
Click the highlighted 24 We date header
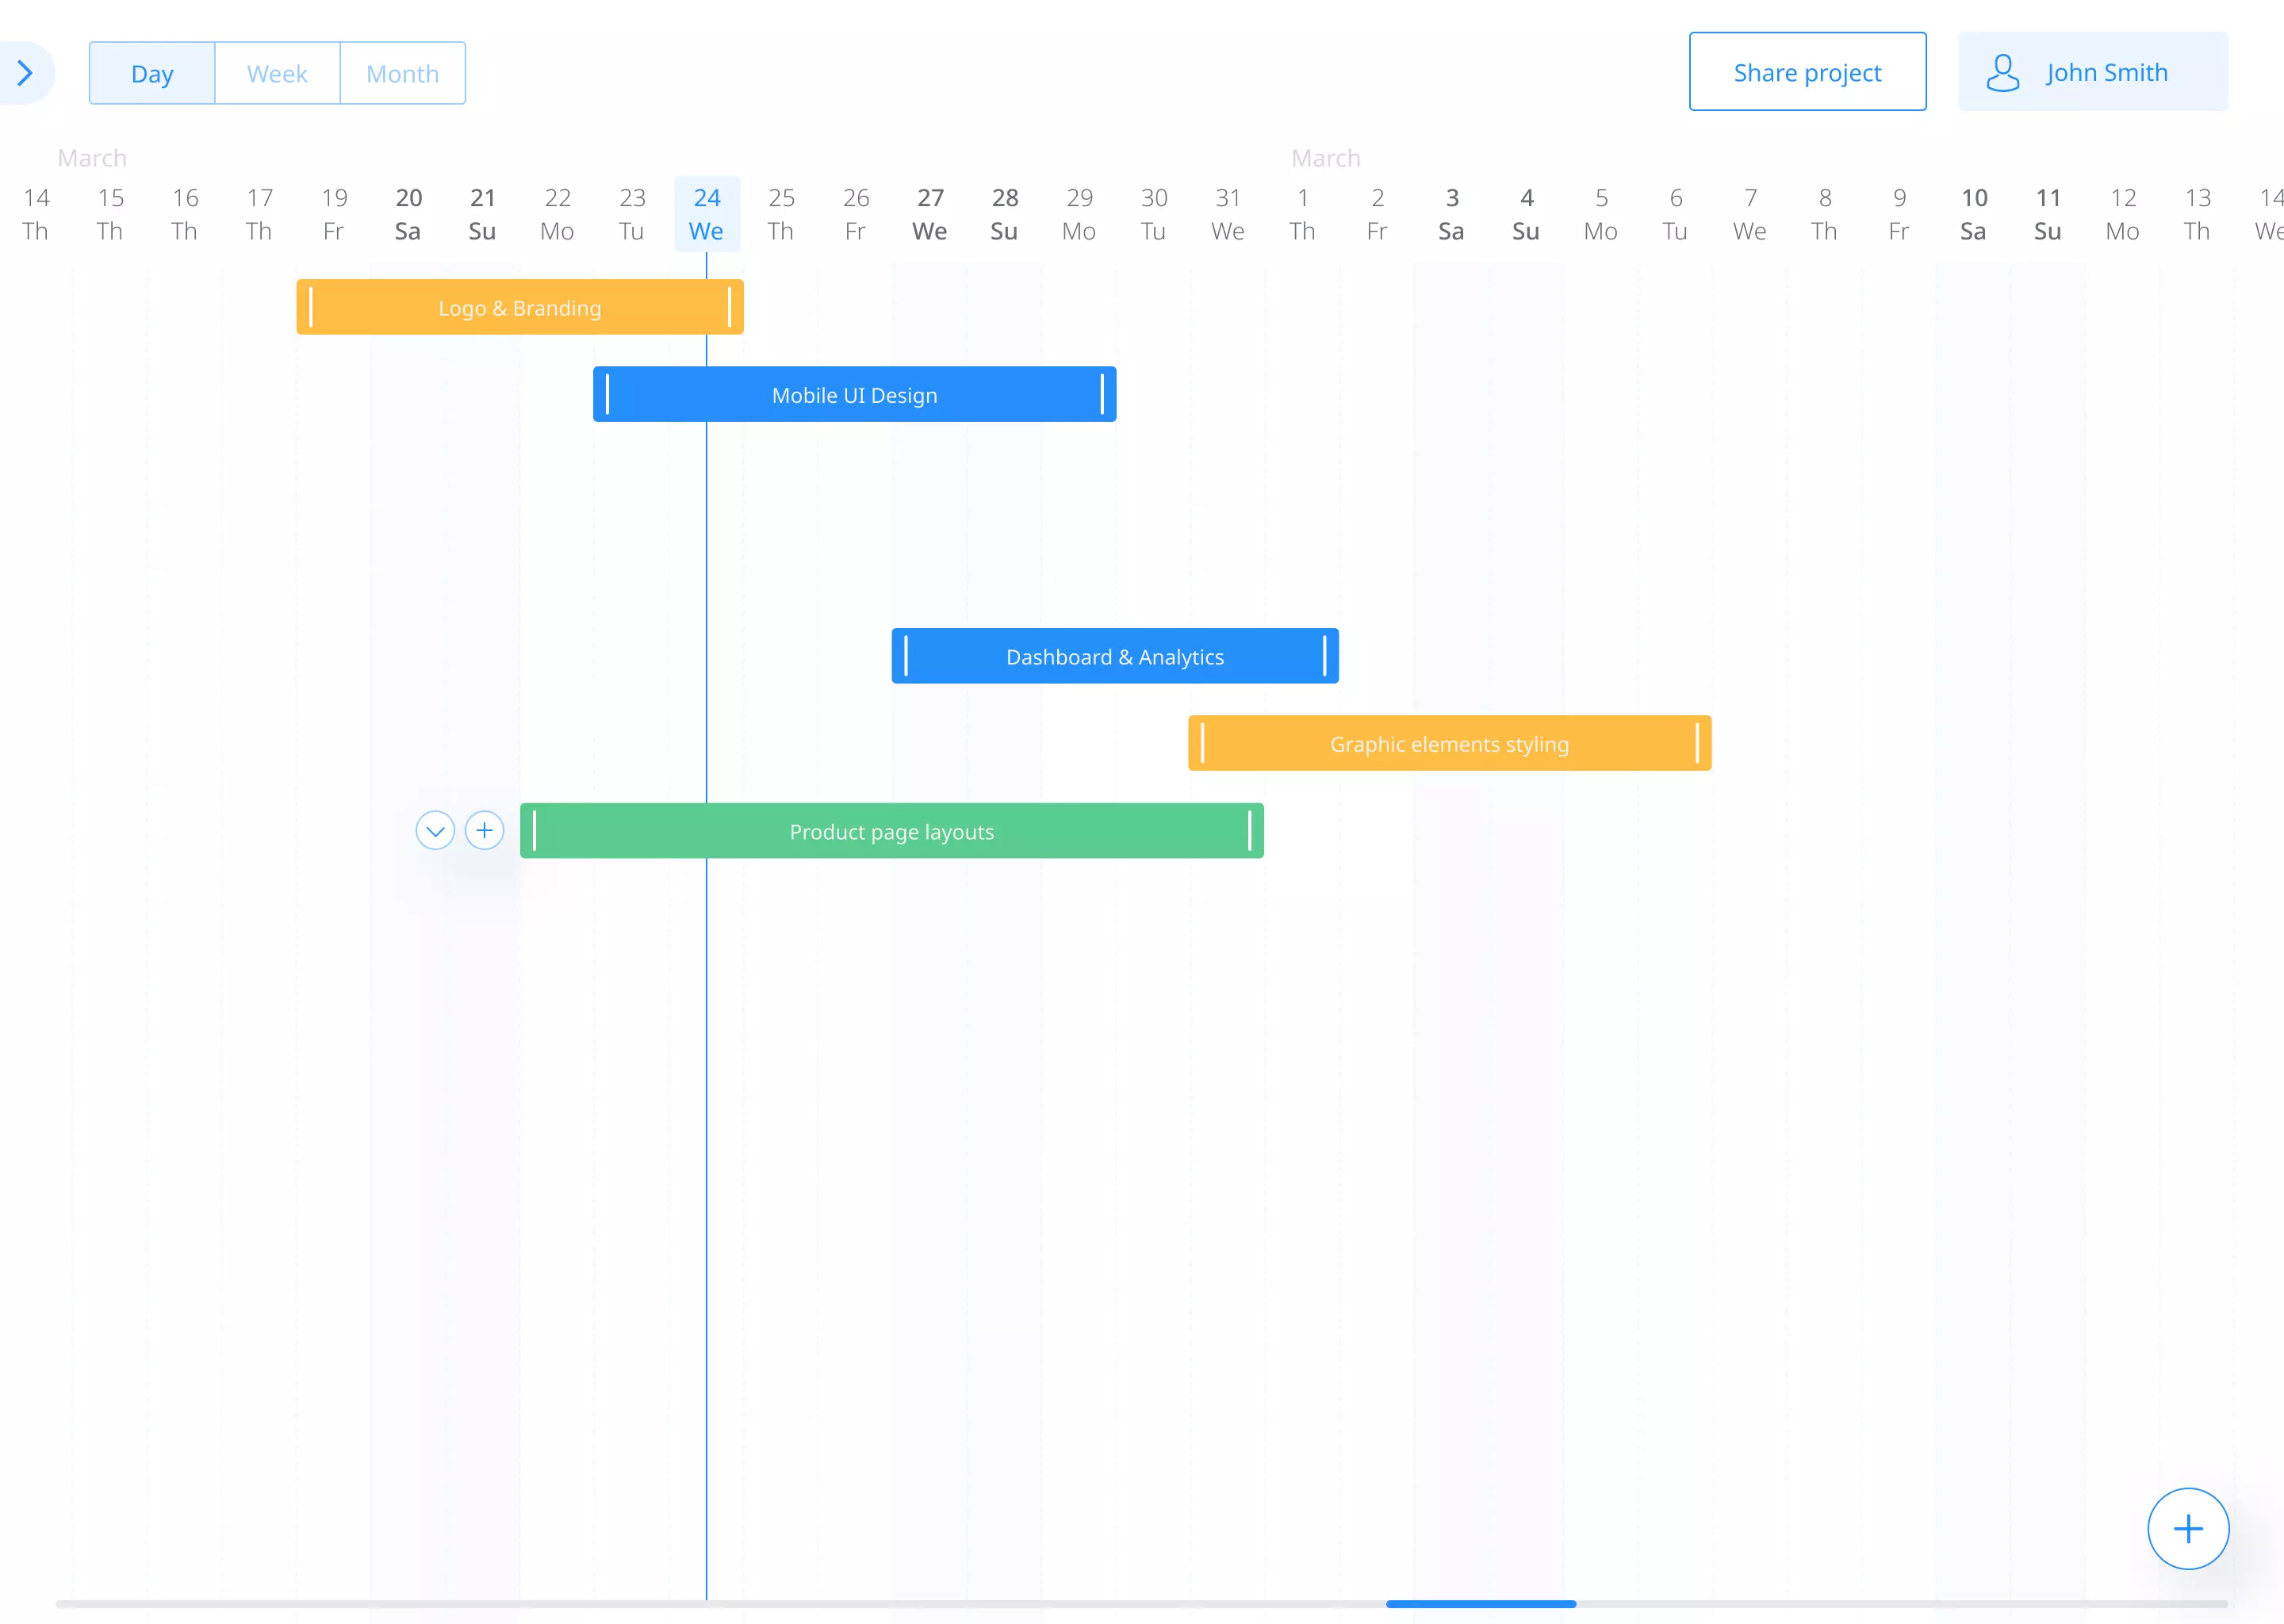706,213
